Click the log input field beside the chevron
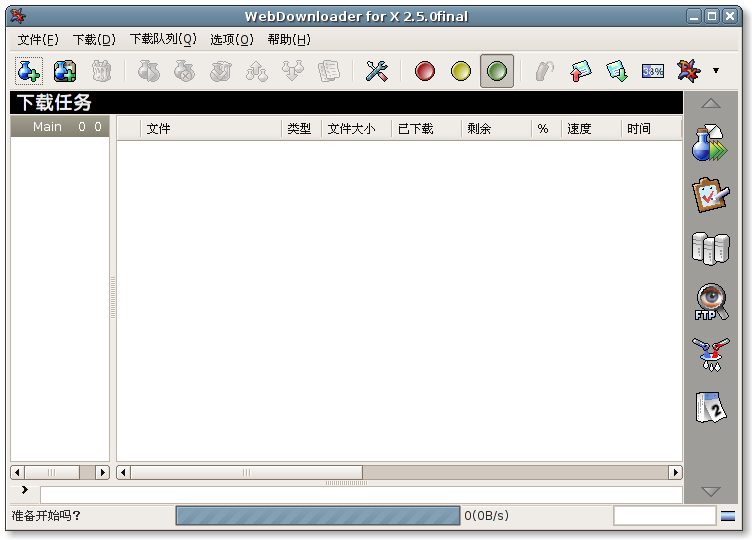This screenshot has width=752, height=540. tap(361, 494)
